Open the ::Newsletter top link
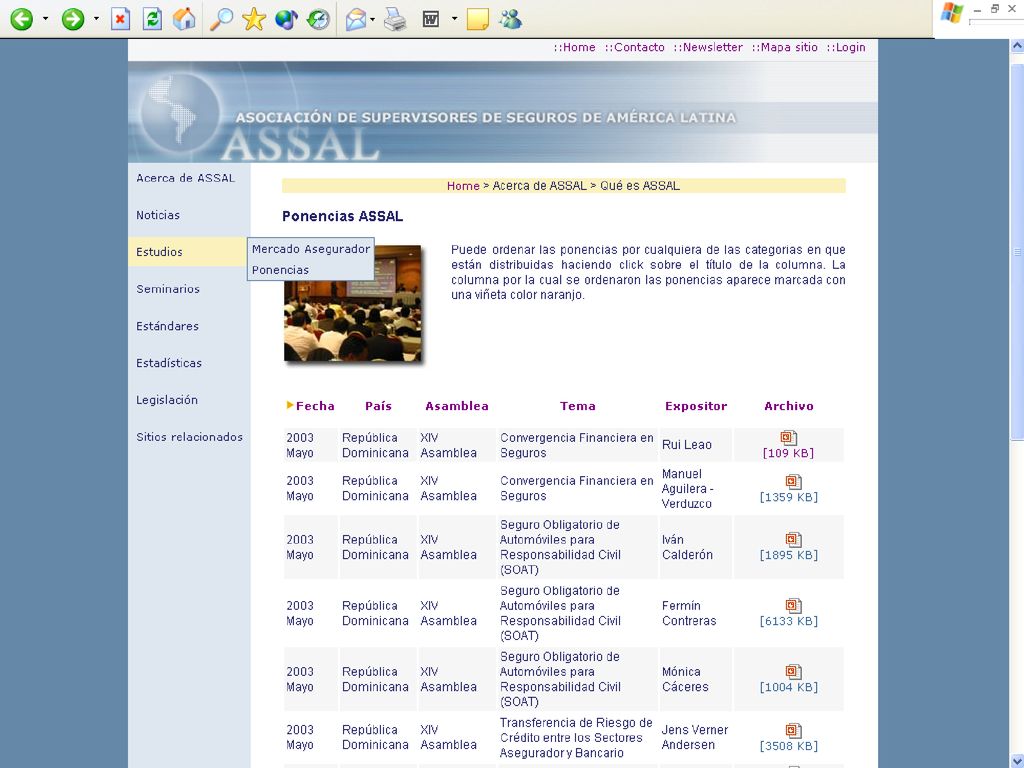Screen dimensions: 1024x768 708,47
